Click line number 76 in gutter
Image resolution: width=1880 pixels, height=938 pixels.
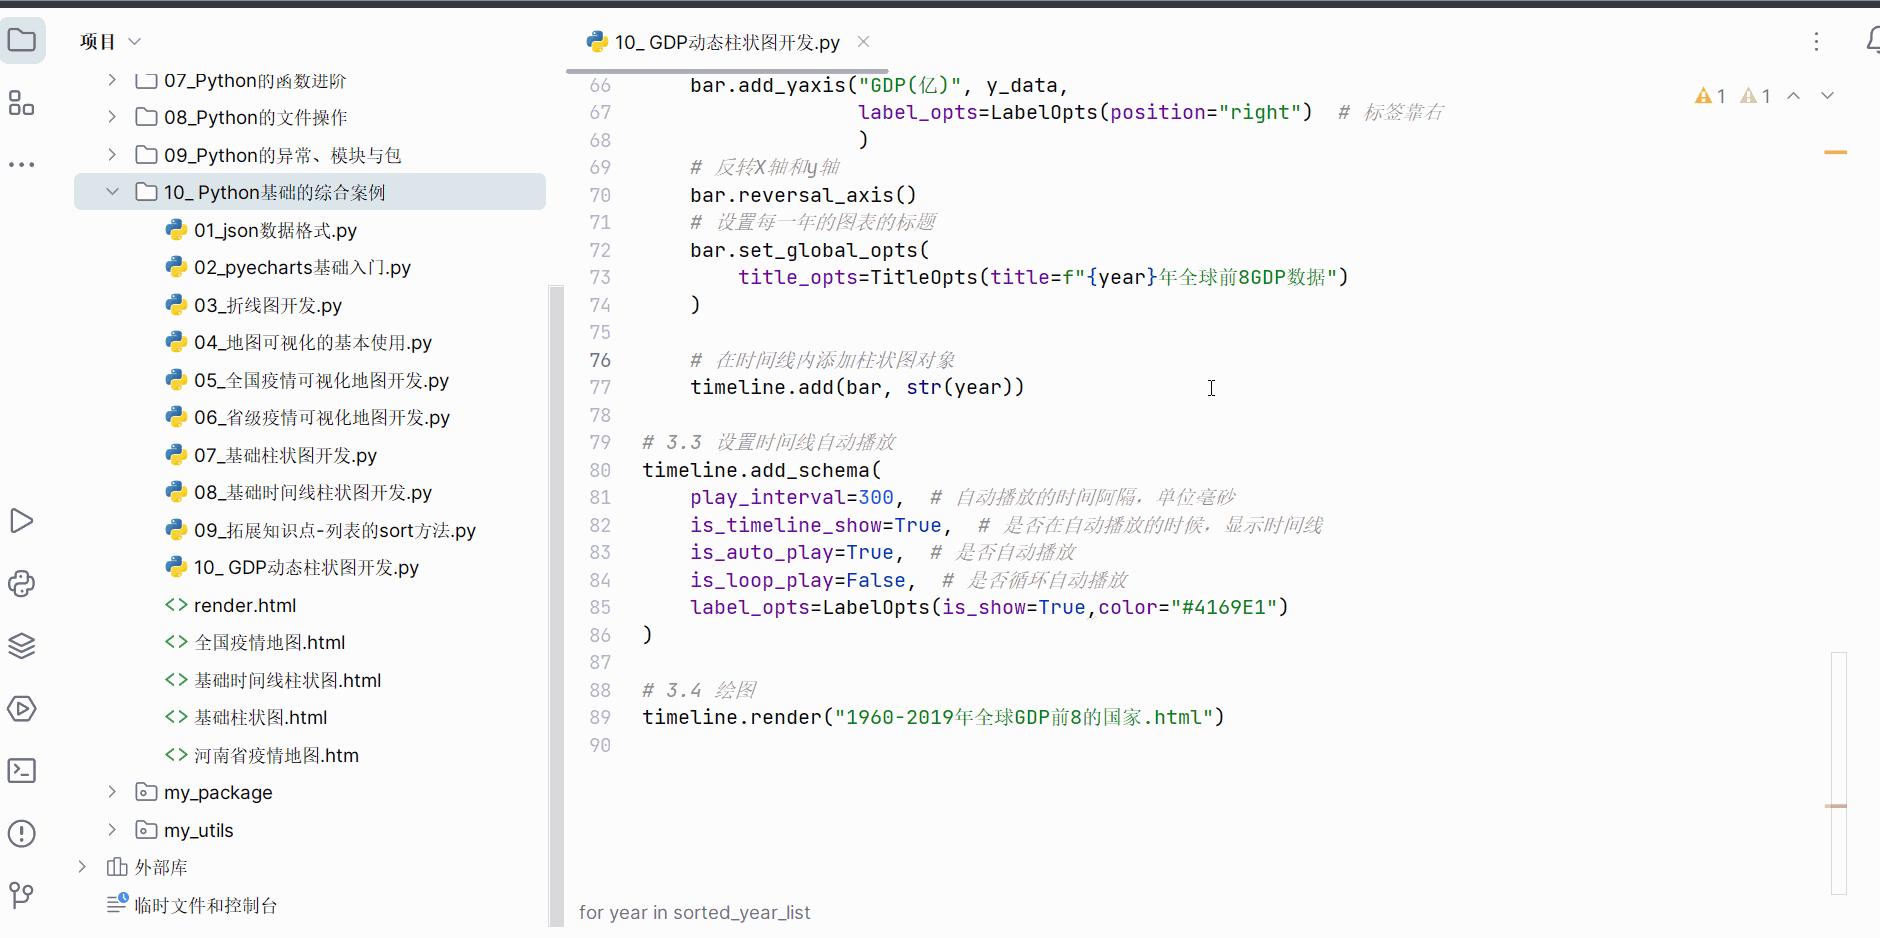pos(600,360)
